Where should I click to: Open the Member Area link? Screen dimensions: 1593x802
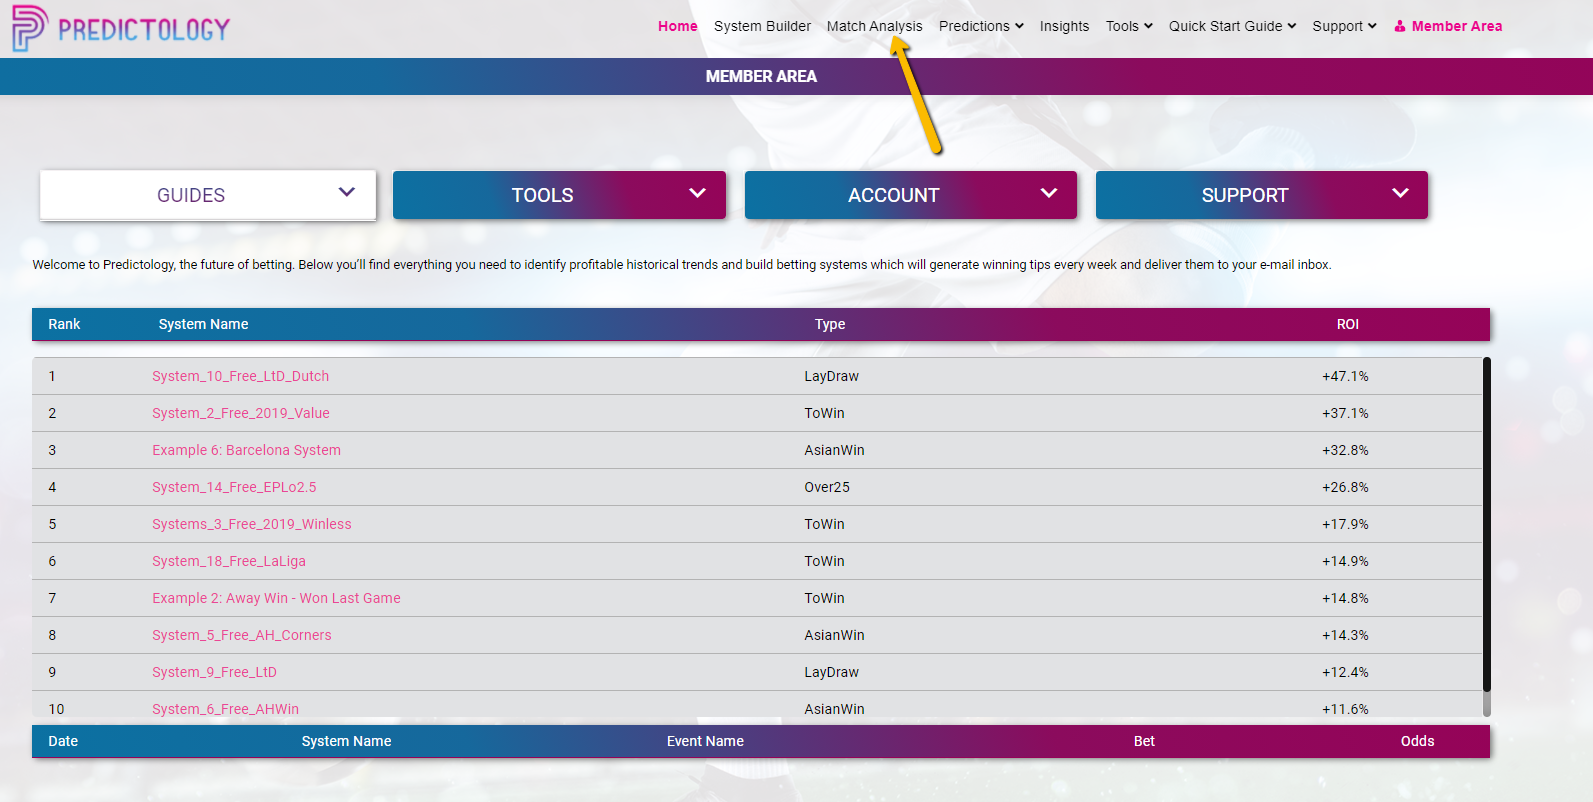click(1456, 26)
